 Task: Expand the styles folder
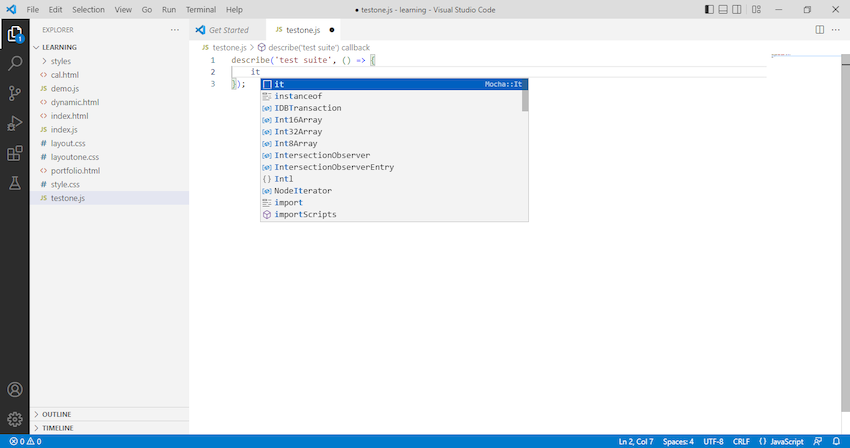(x=110, y=61)
